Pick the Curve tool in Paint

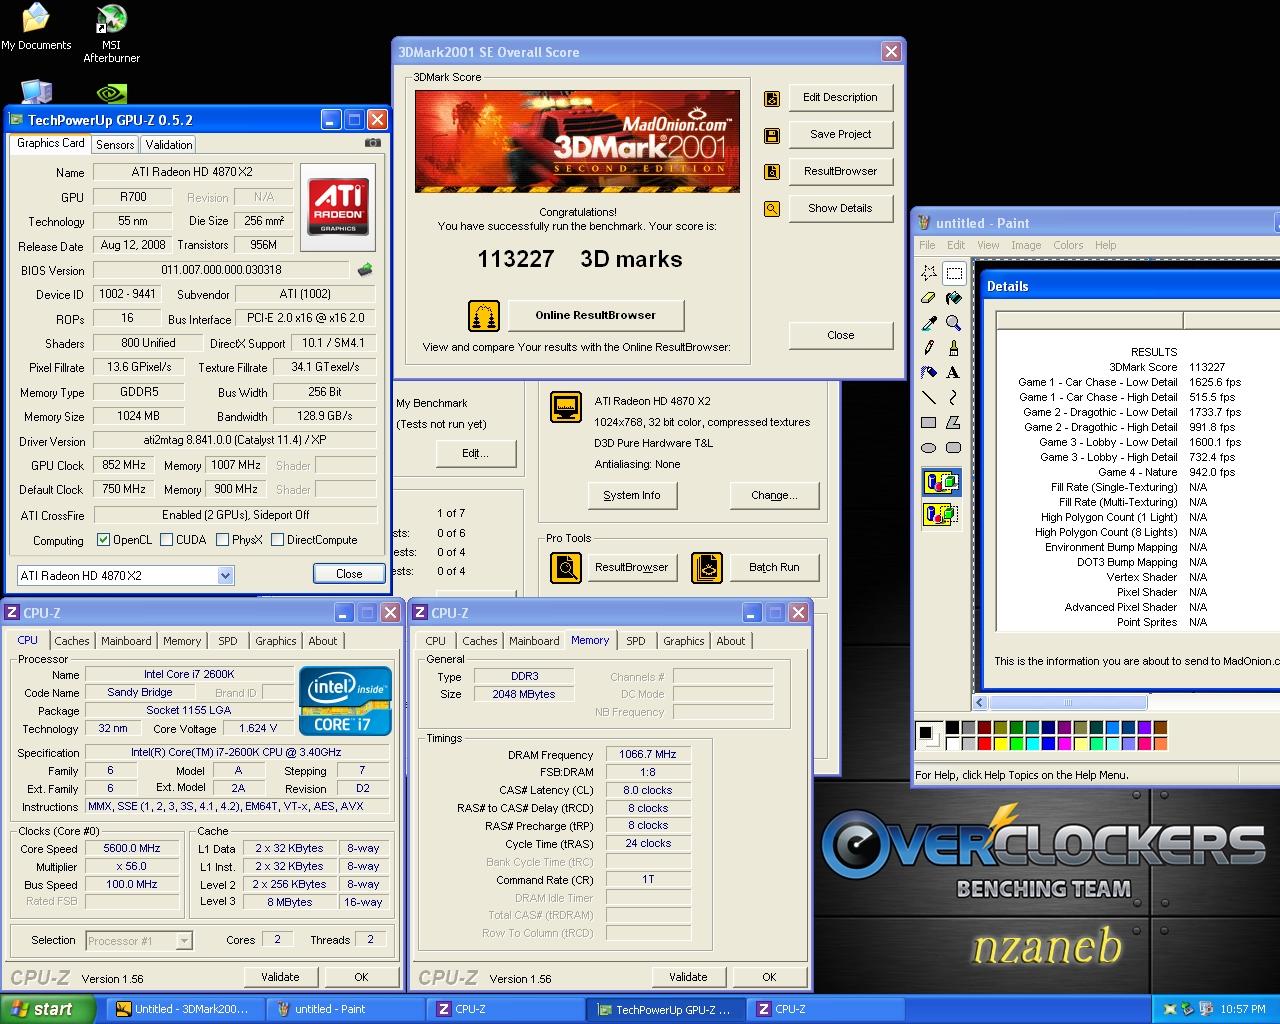click(954, 398)
